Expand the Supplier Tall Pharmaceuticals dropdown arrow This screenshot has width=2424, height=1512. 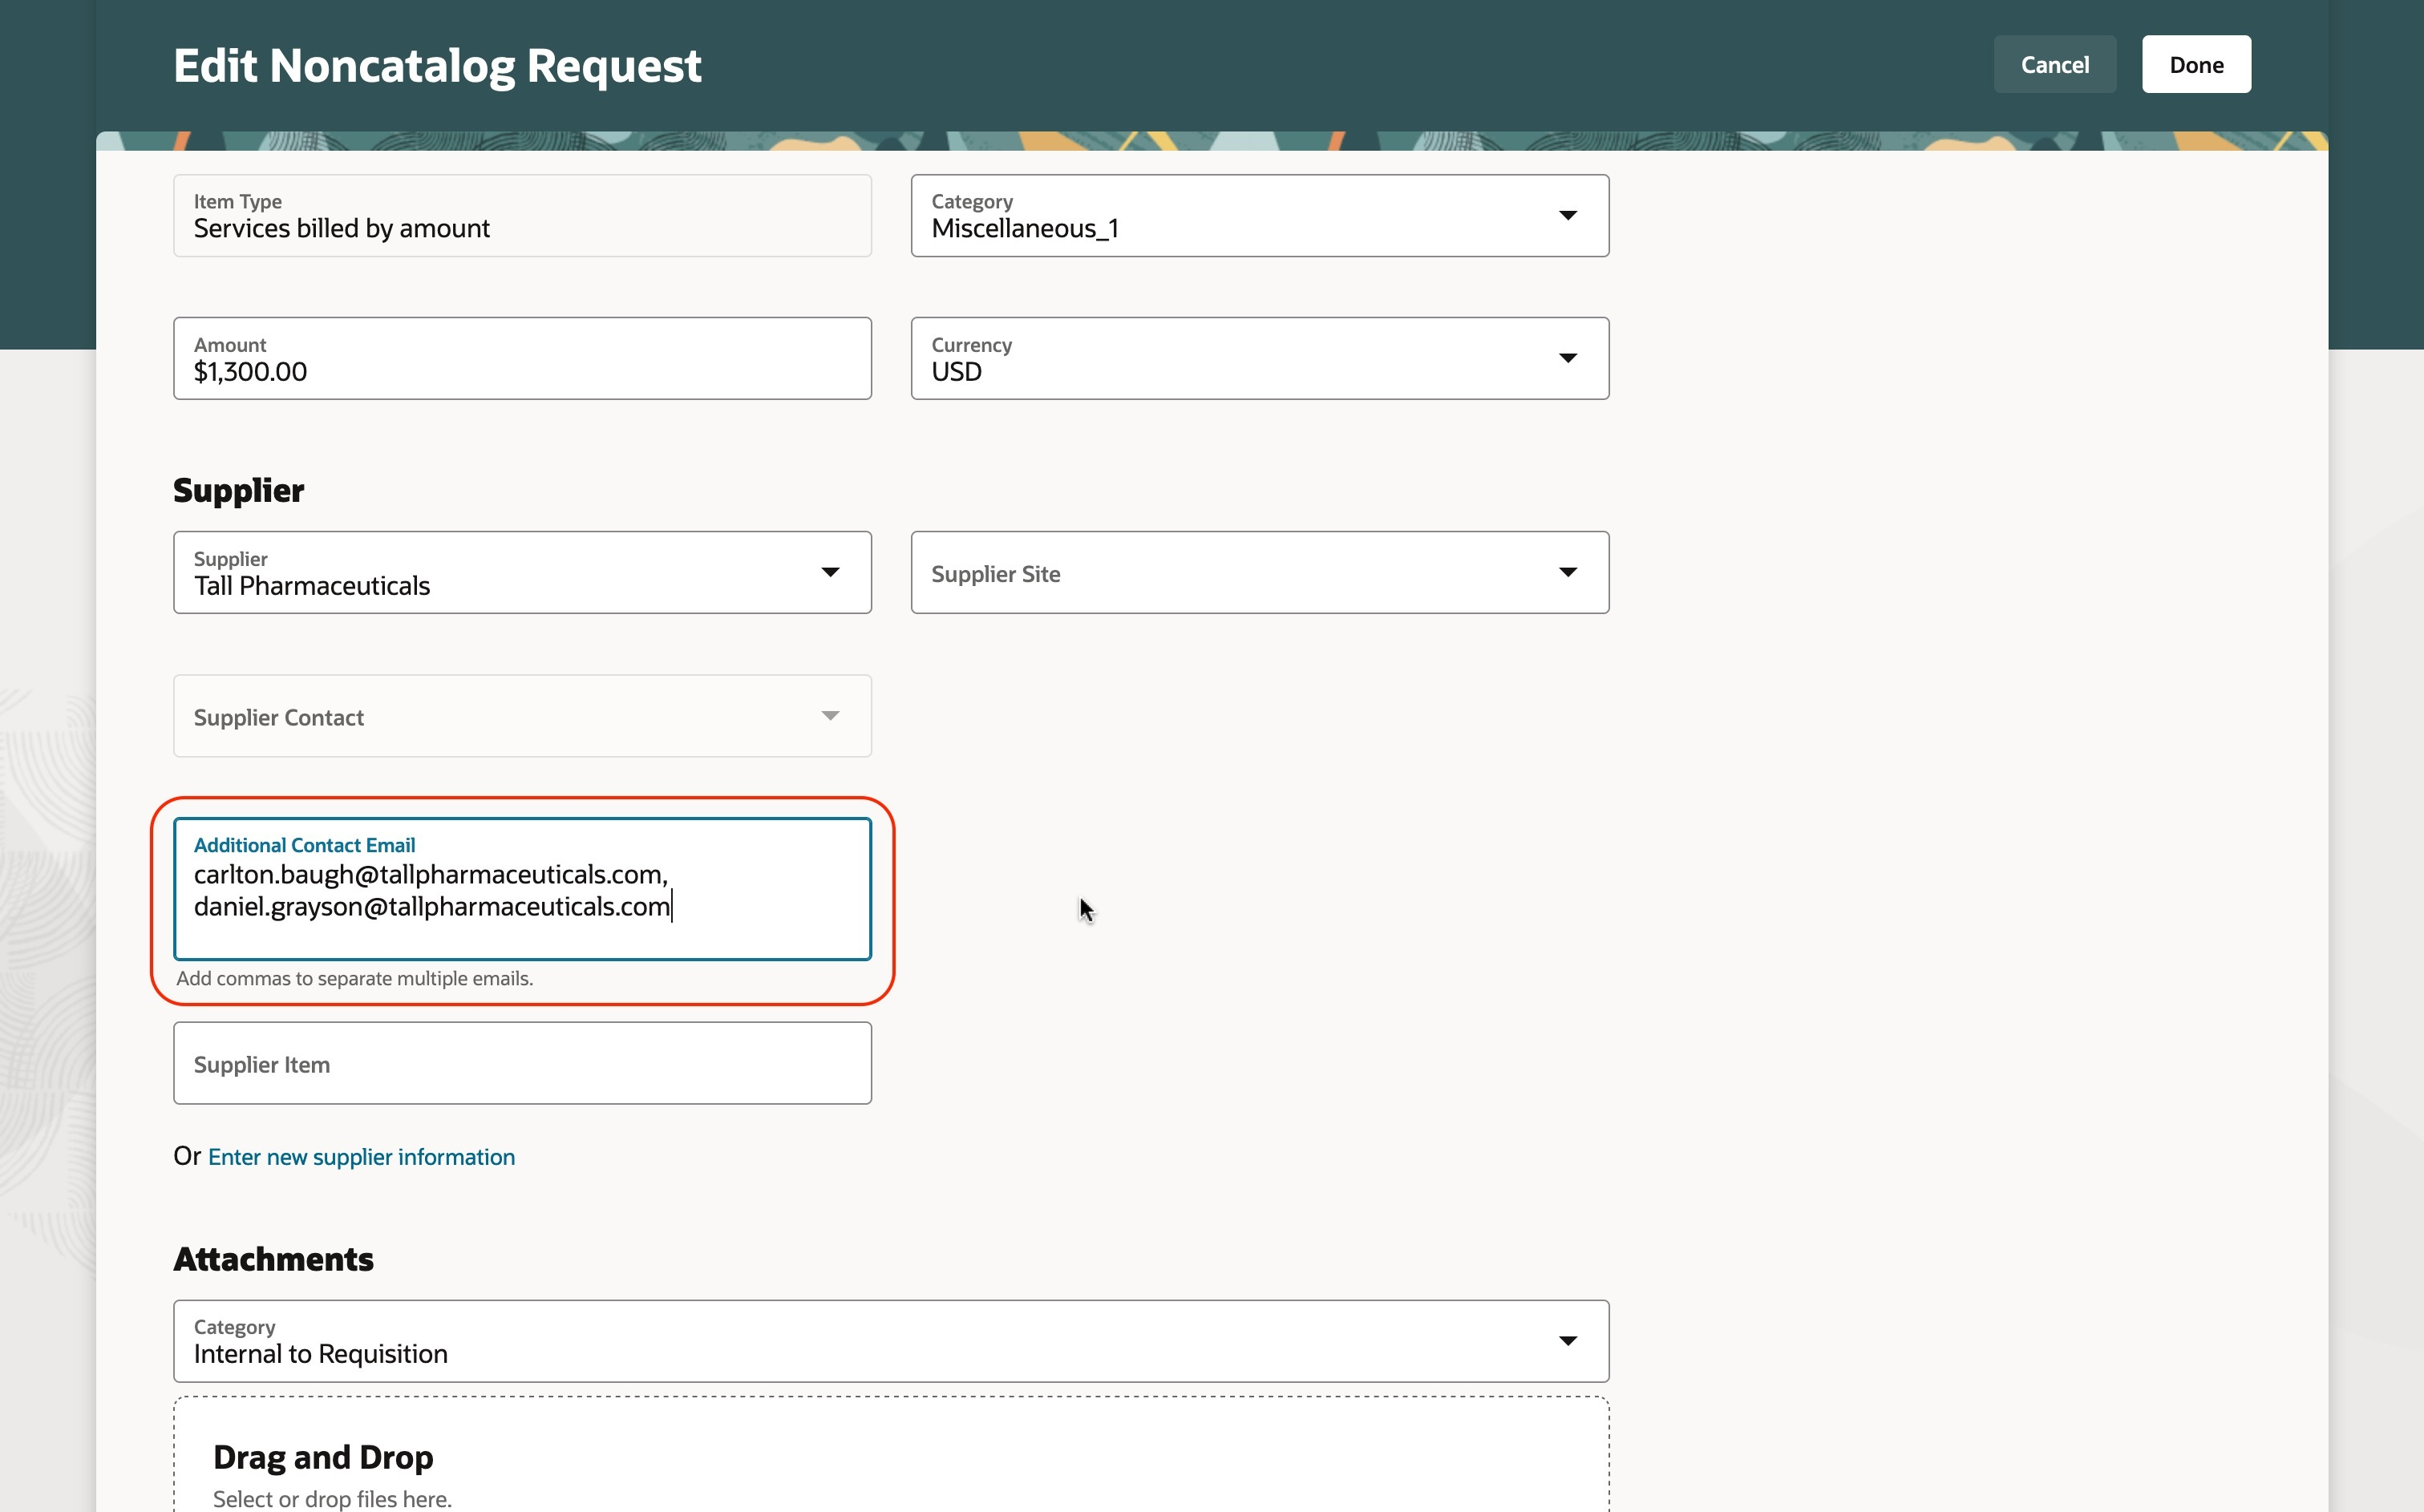(x=829, y=573)
